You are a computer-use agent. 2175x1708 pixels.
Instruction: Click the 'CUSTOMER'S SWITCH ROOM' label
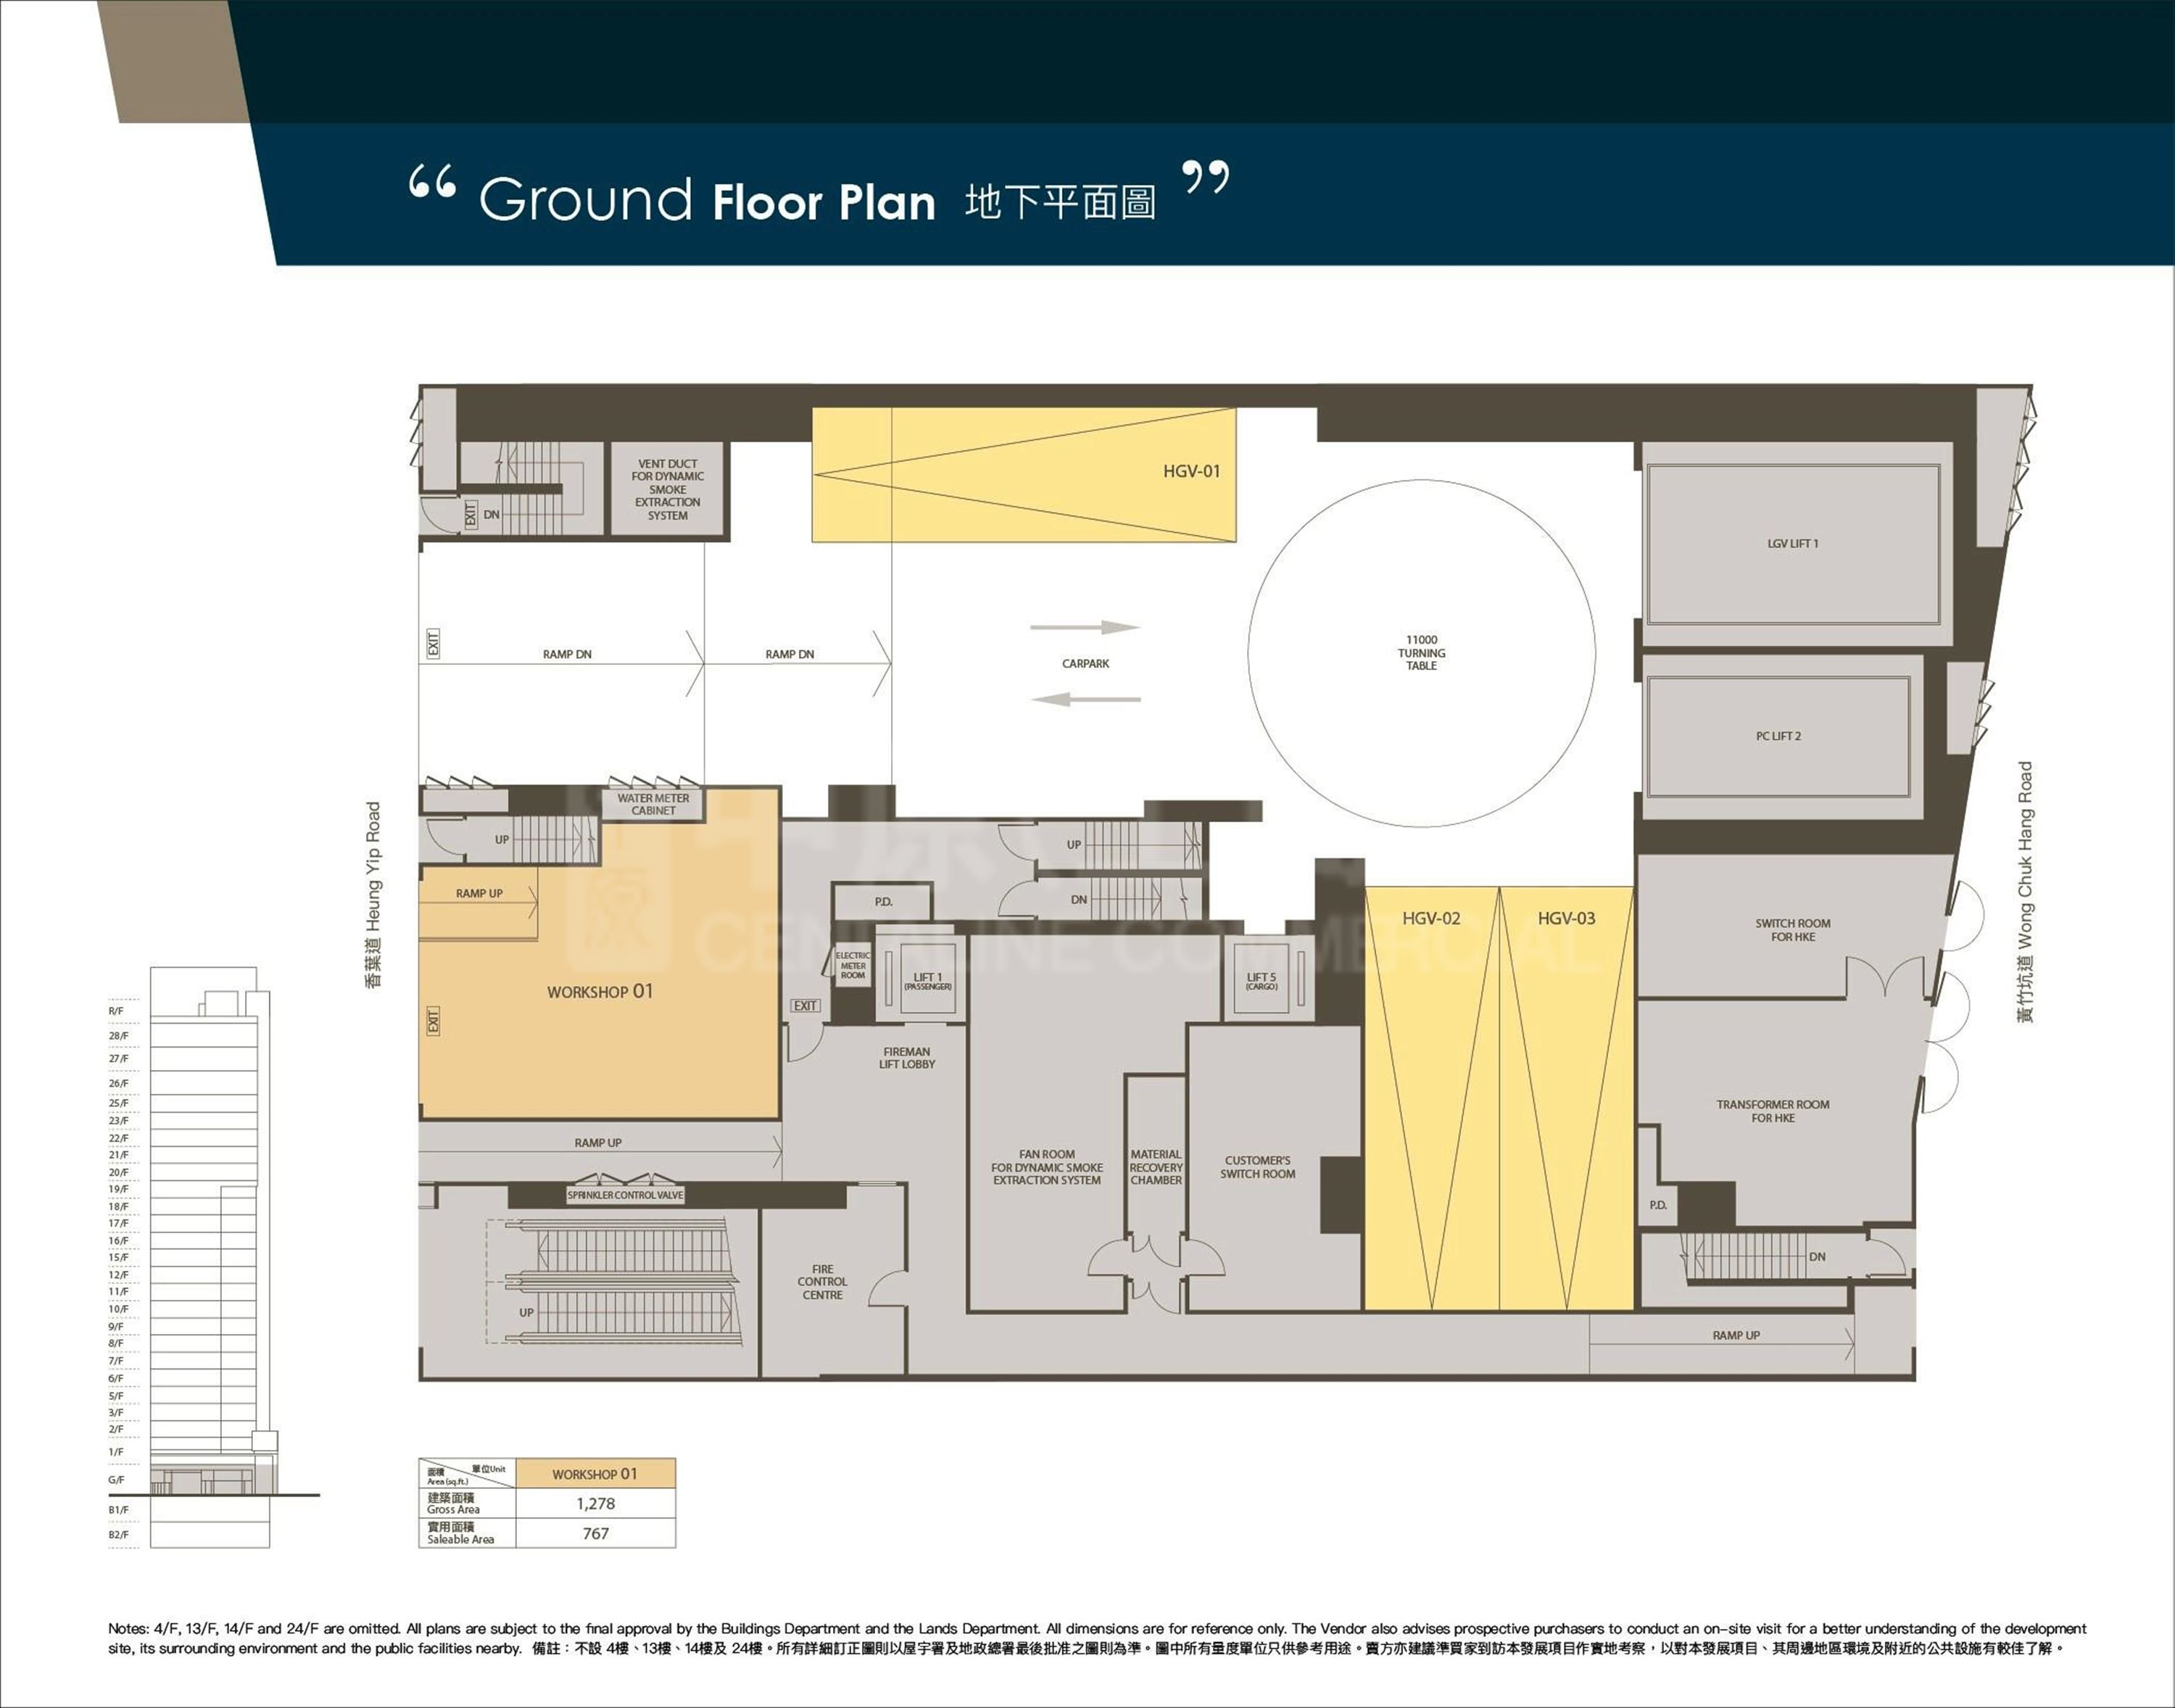1257,1167
